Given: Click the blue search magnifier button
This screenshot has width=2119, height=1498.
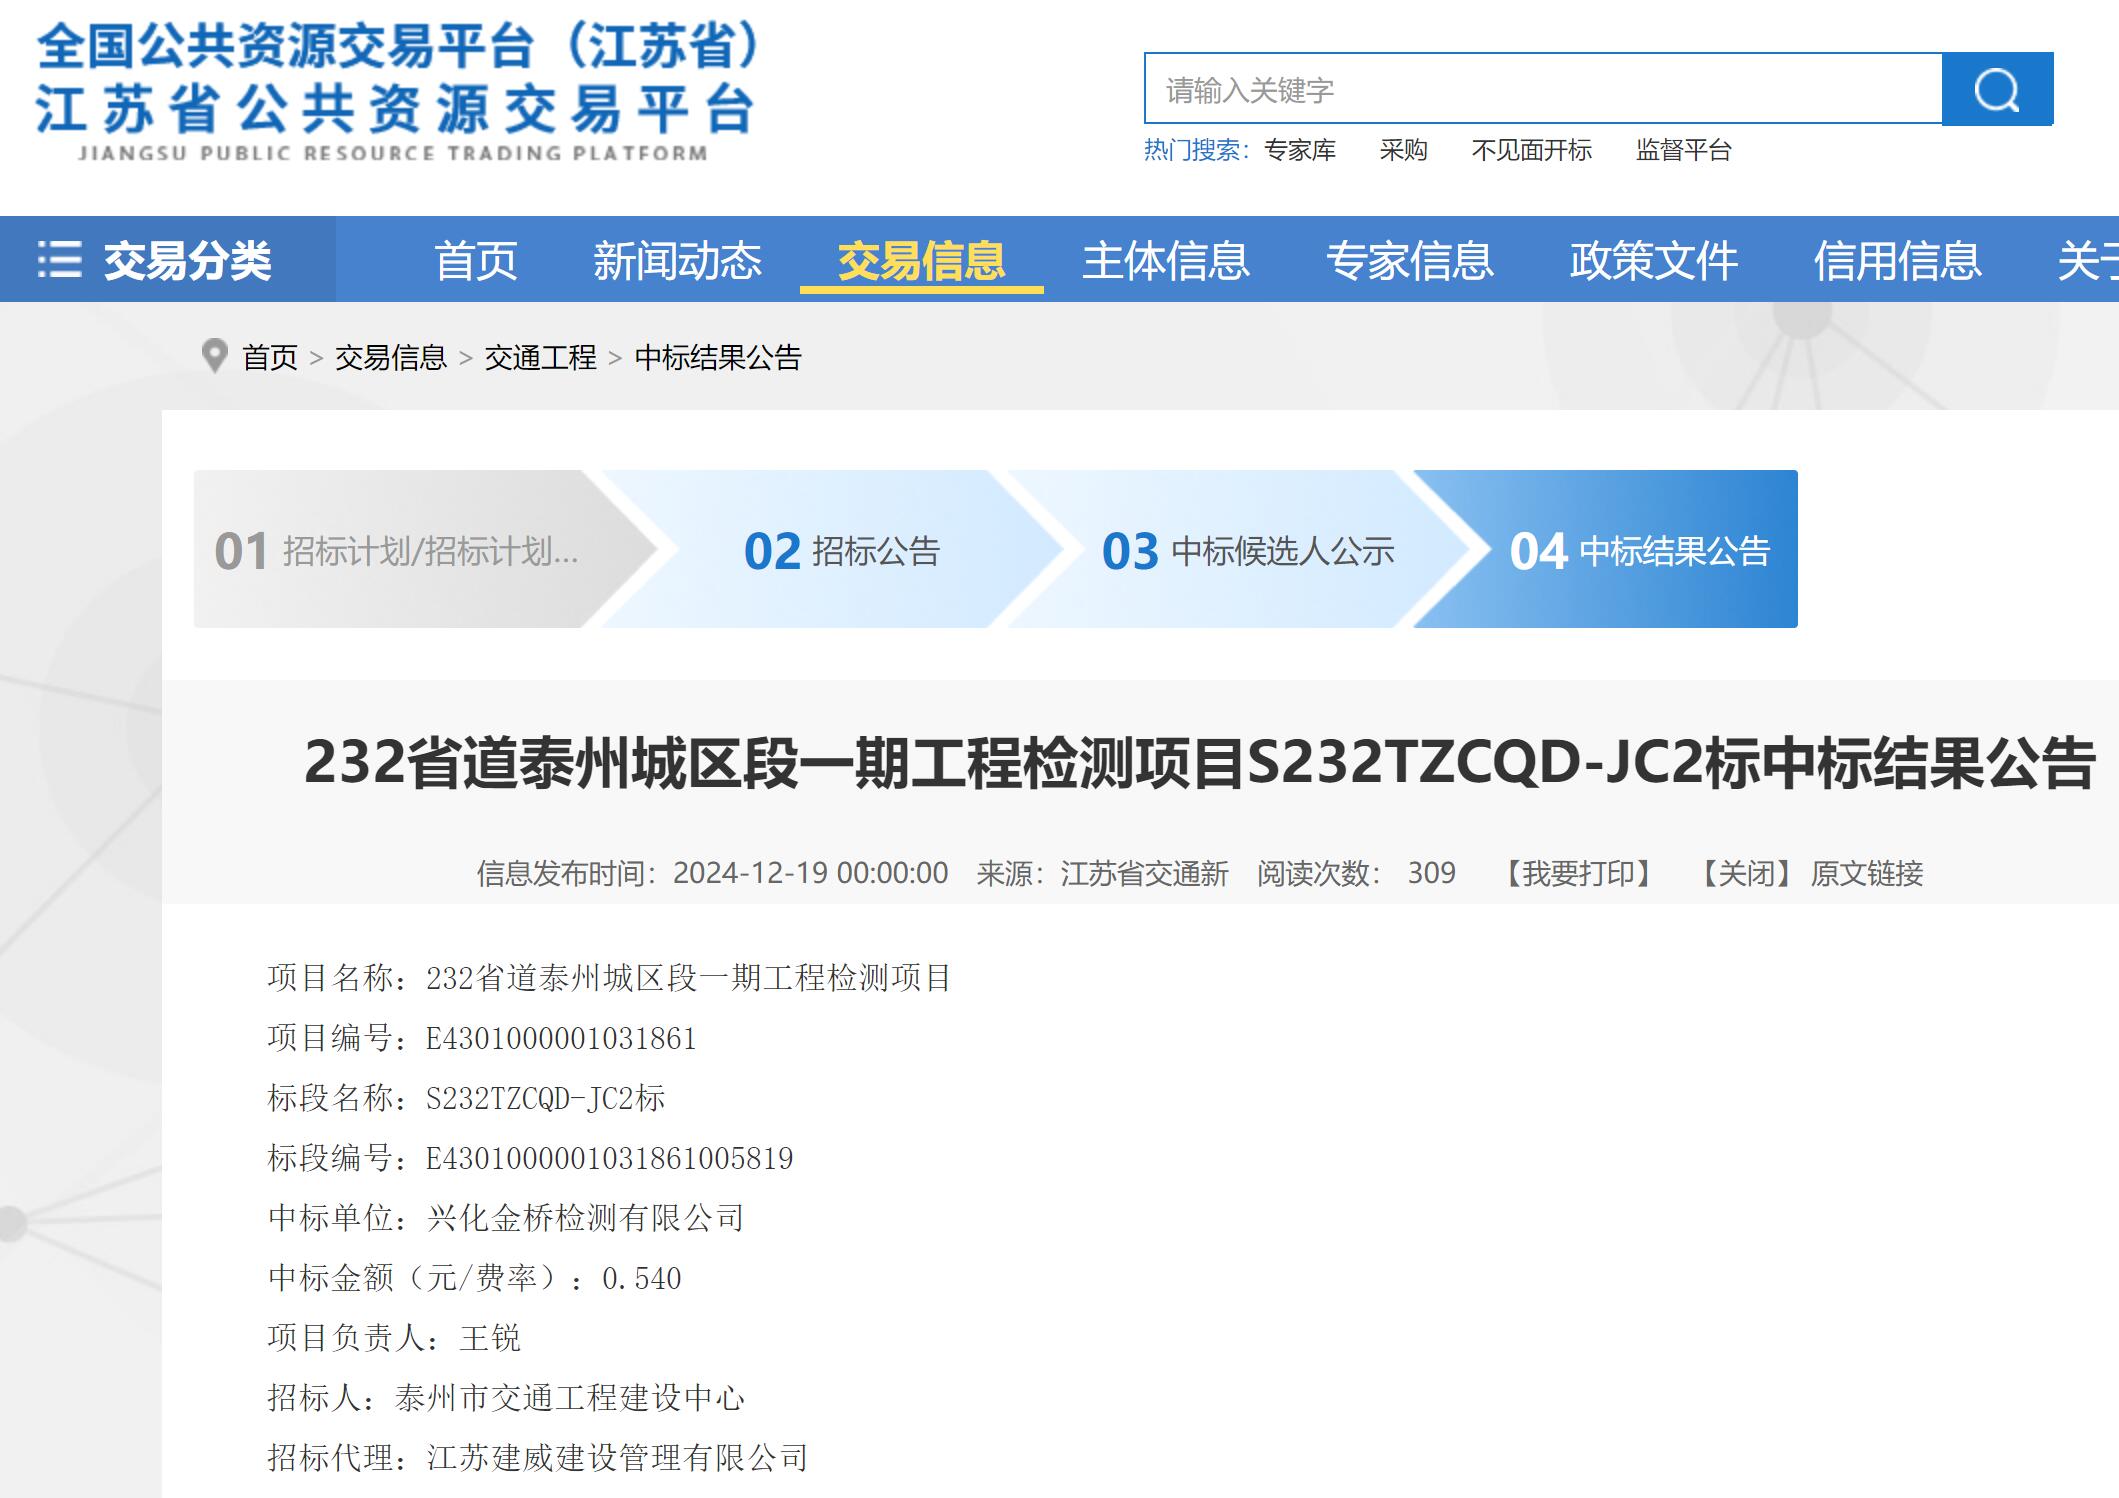Looking at the screenshot, I should (1997, 89).
